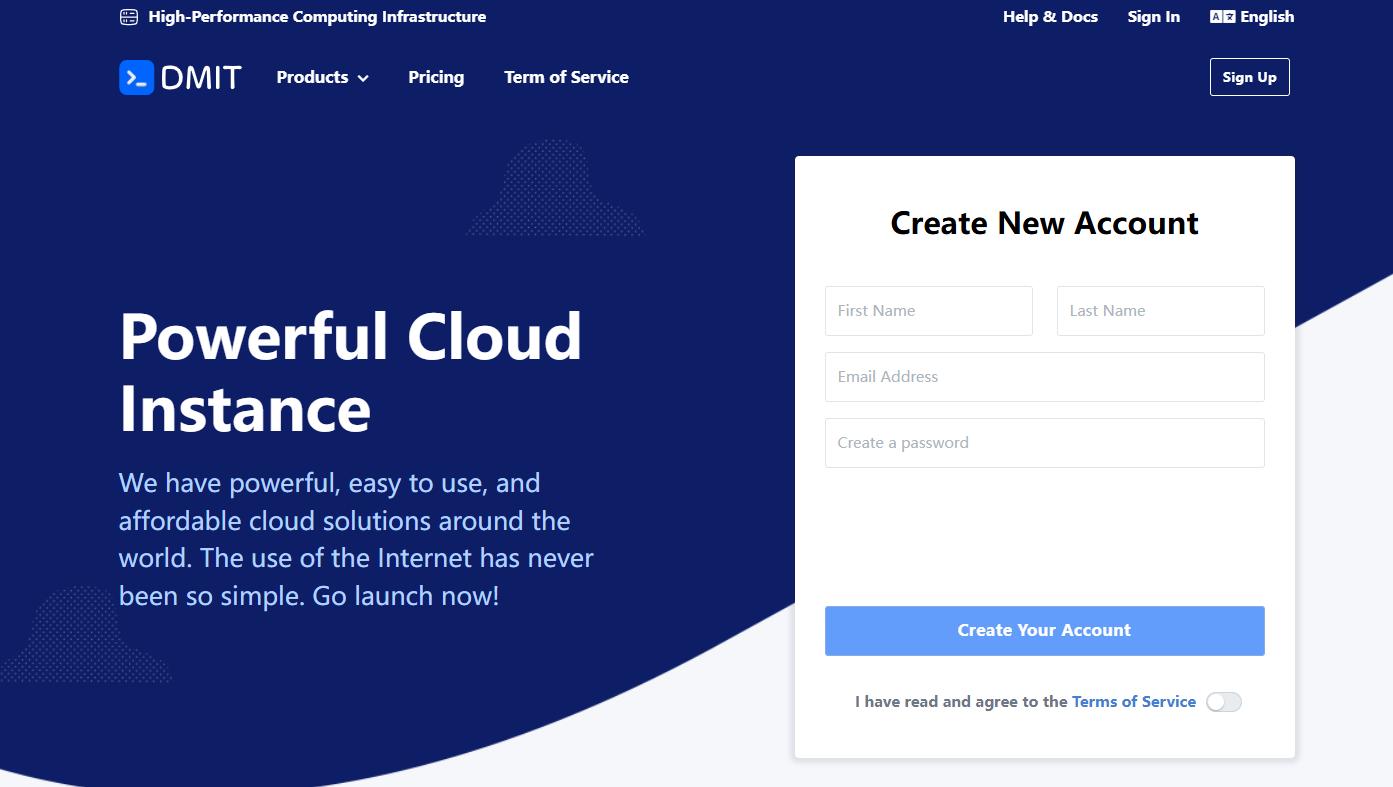Viewport: 1393px width, 787px height.
Task: Click the blue DMIT terminal logo icon
Action: (x=136, y=77)
